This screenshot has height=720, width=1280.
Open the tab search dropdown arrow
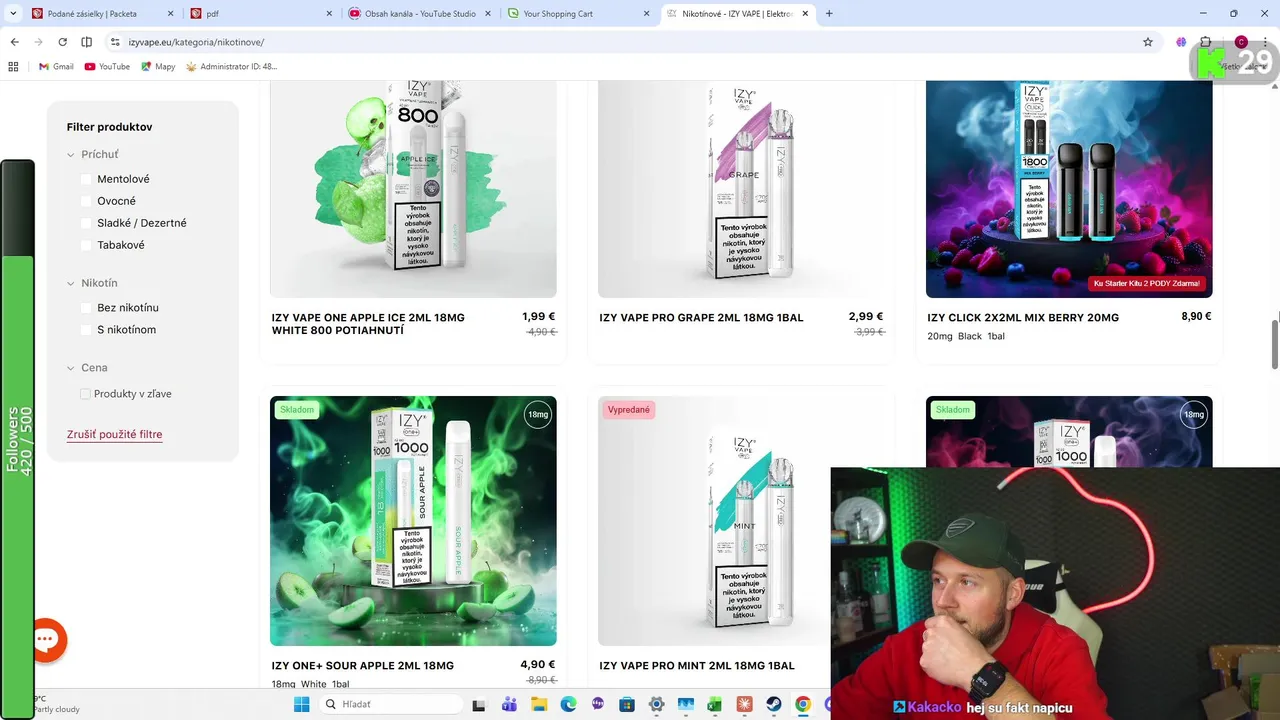click(12, 14)
